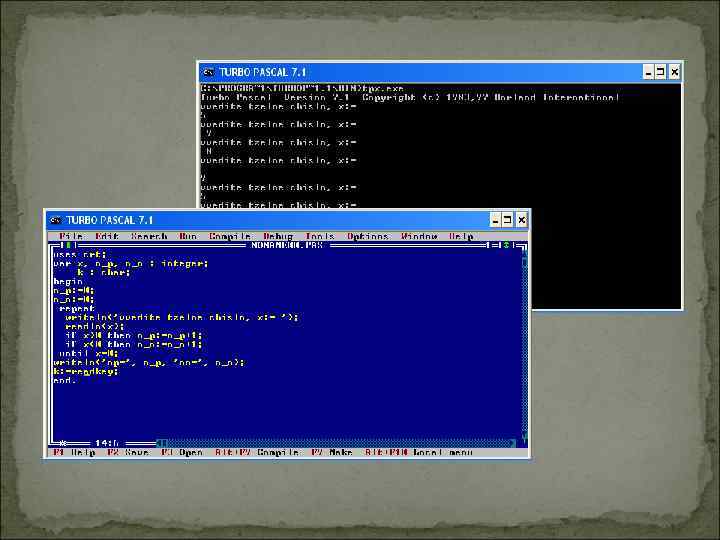This screenshot has height=540, width=720.
Task: Open the Edit menu
Action: click(107, 236)
